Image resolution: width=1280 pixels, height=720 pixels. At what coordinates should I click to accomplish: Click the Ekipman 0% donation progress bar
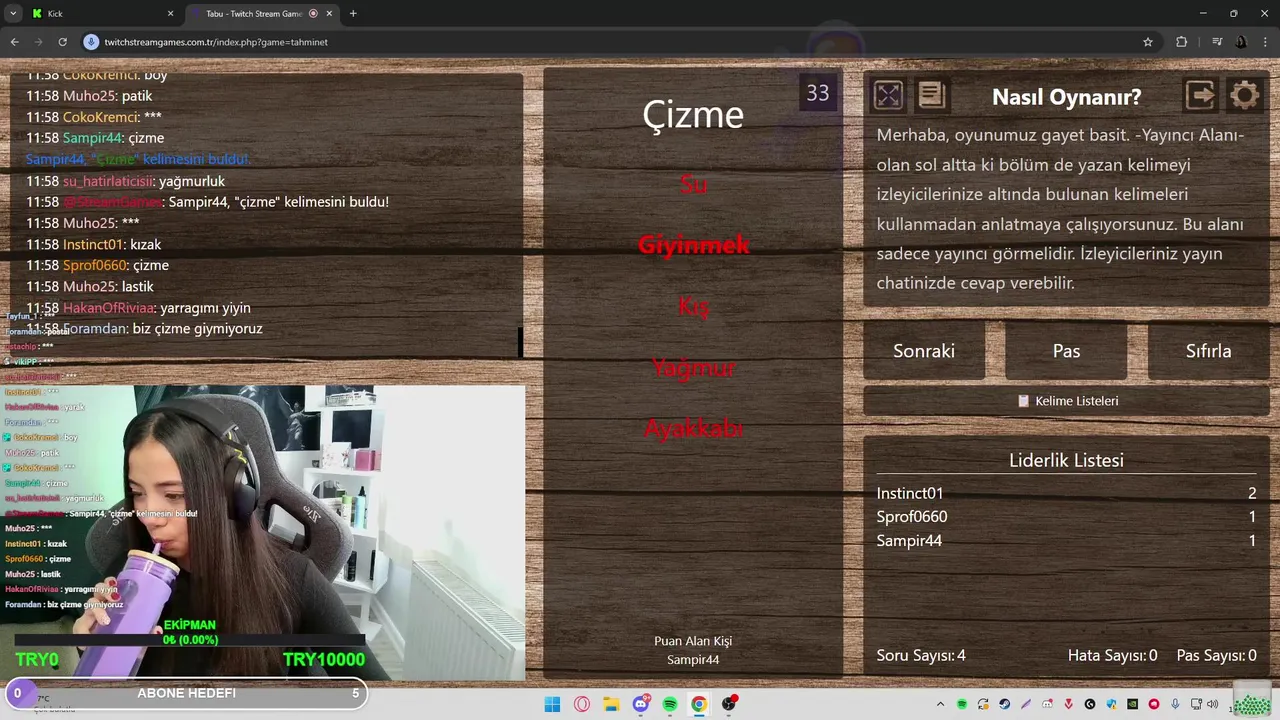click(x=190, y=640)
